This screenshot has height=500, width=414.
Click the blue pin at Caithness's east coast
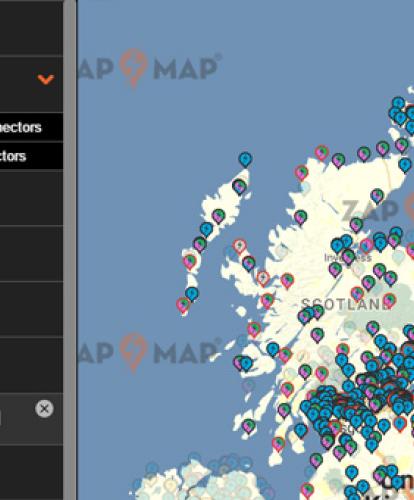coord(405,166)
